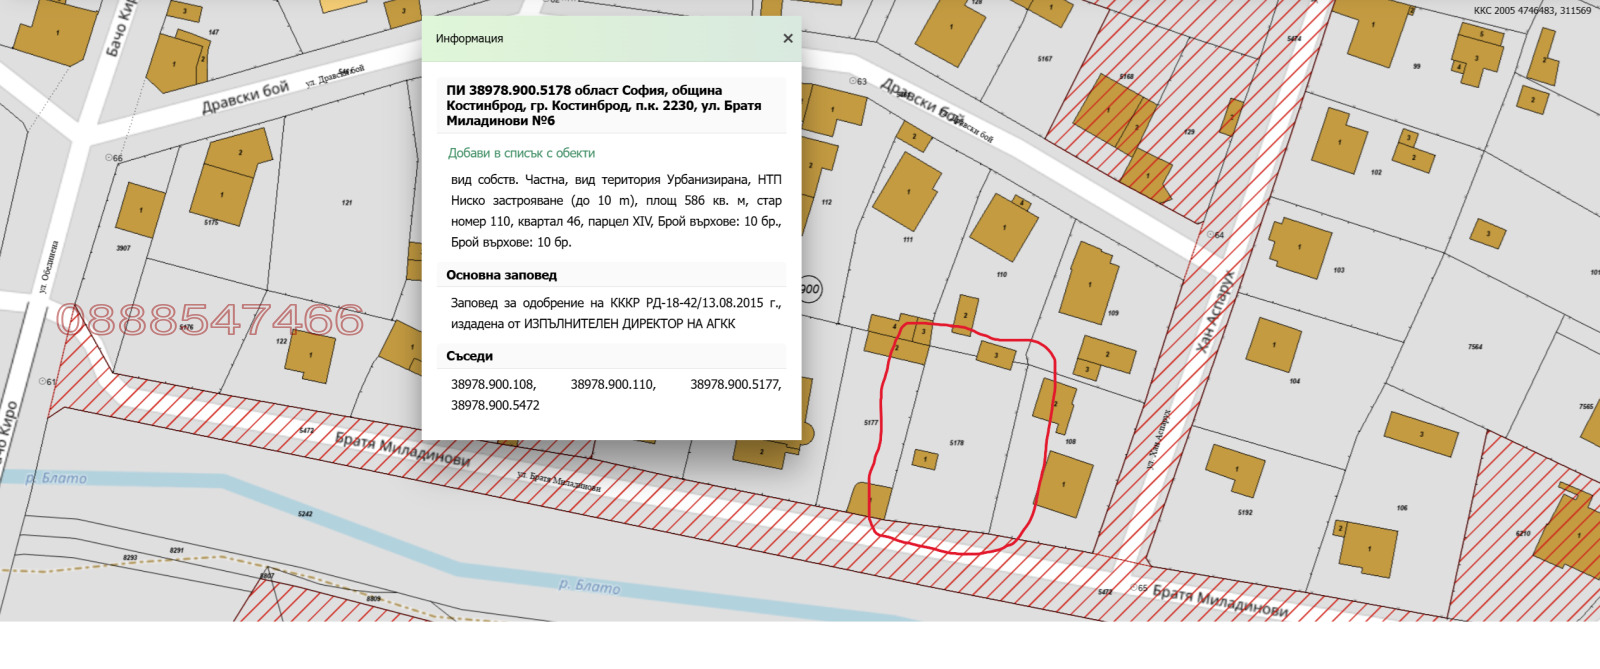
Task: Click the KKC 2005 coordinate readout
Action: pos(1532,11)
